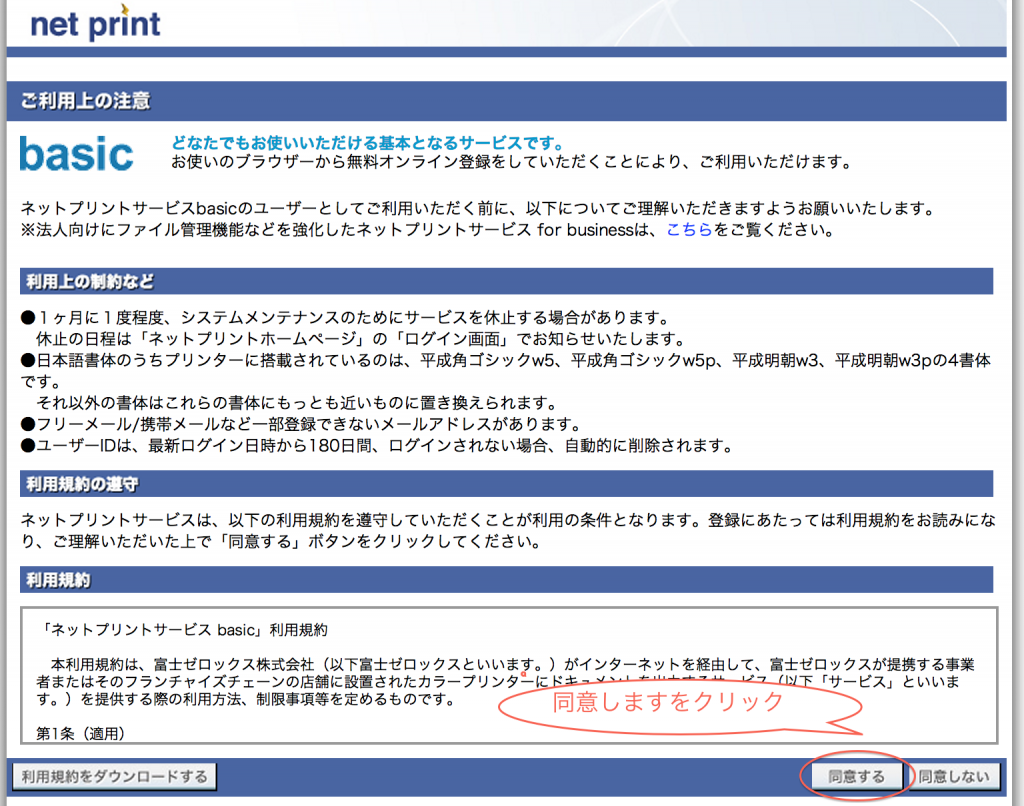1024x806 pixels.
Task: Click the 同意する agree button
Action: point(856,777)
